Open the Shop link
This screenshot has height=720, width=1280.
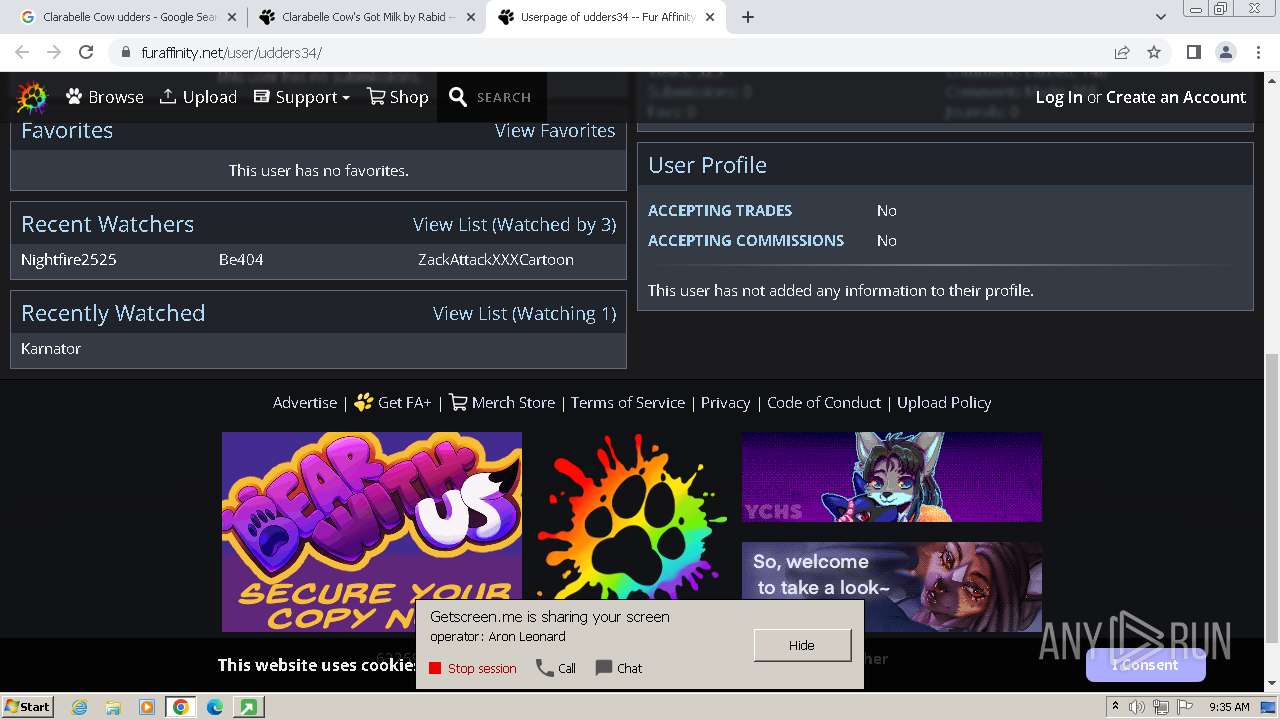click(x=397, y=97)
